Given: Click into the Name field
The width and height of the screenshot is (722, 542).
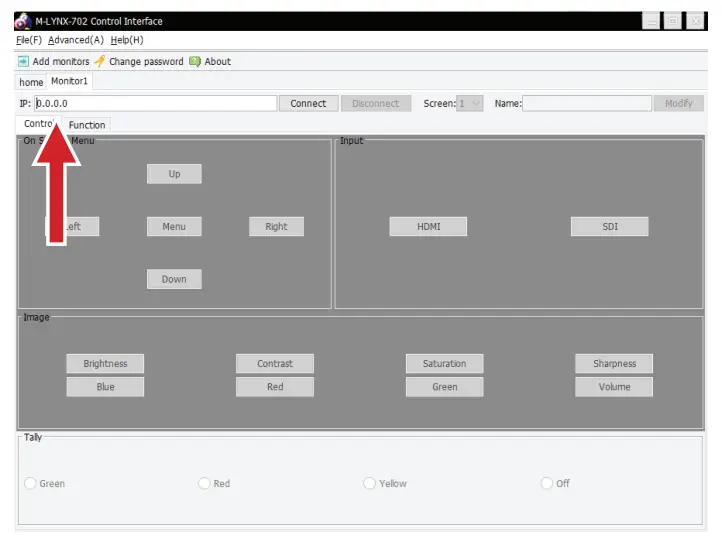Looking at the screenshot, I should point(587,103).
